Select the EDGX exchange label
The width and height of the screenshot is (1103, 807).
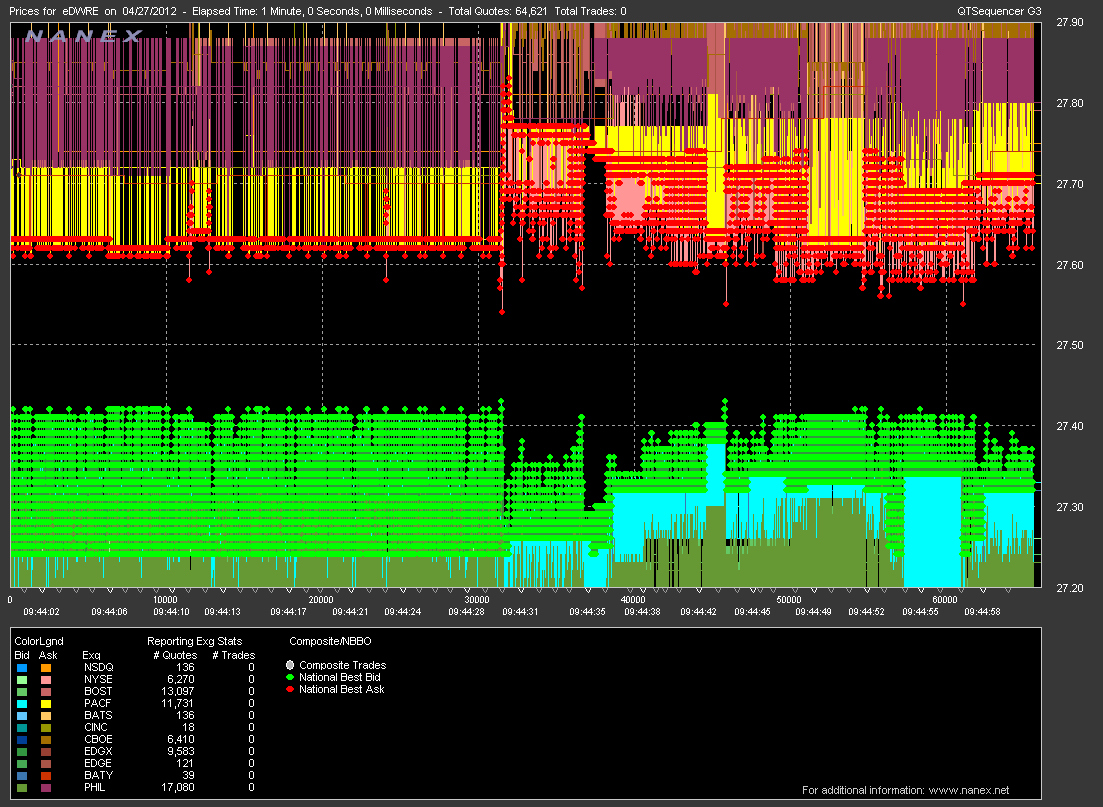pyautogui.click(x=98, y=751)
